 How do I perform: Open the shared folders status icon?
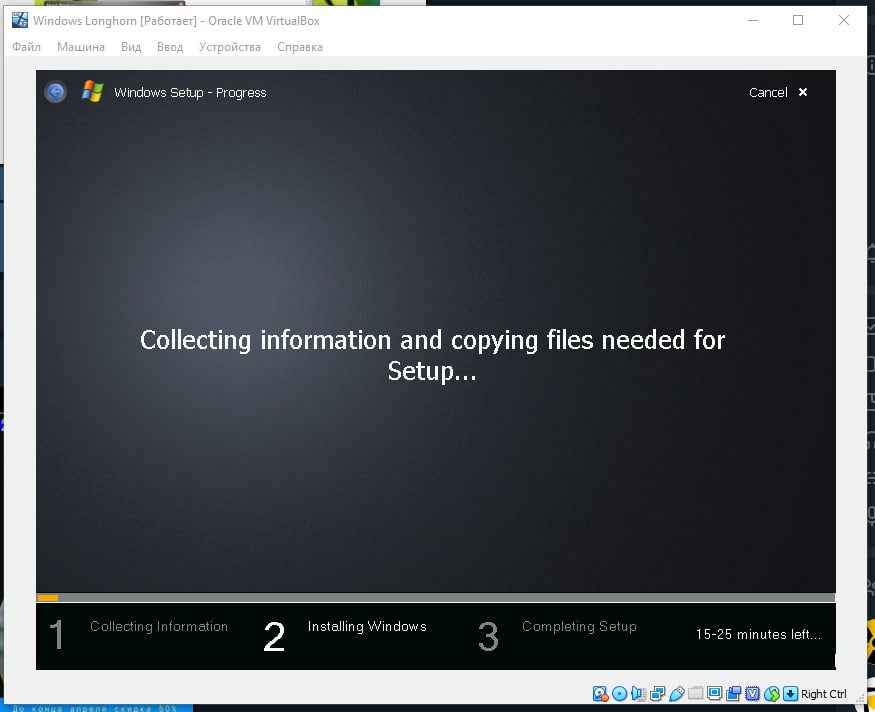[x=695, y=694]
